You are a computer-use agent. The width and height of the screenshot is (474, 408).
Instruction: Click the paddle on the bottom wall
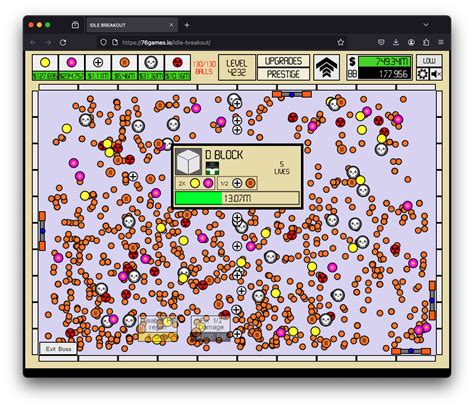pos(411,351)
